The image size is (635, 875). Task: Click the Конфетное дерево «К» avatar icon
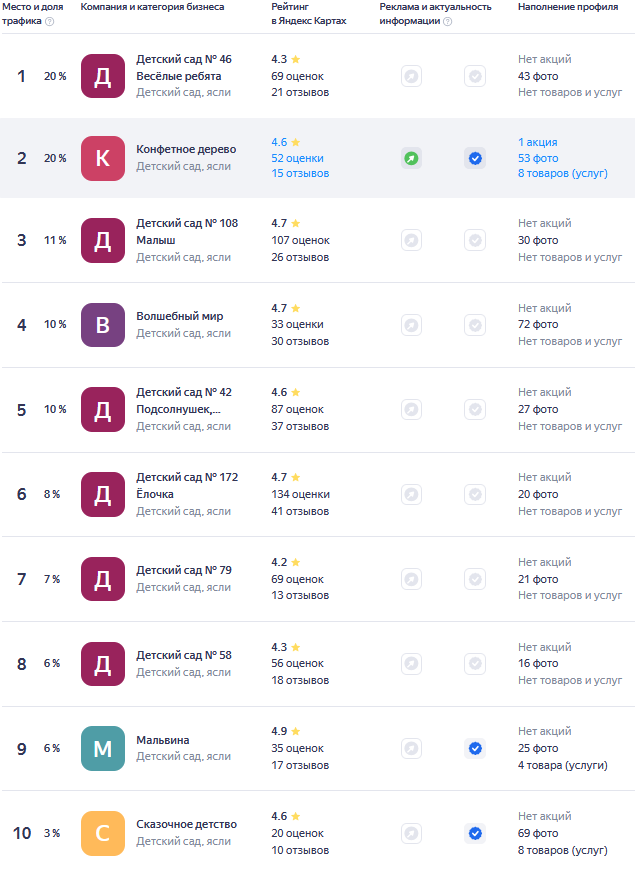[103, 158]
